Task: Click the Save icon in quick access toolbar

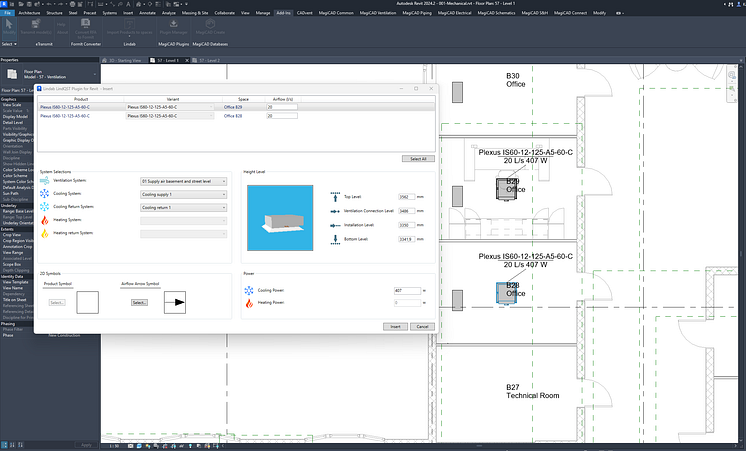Action: click(x=29, y=4)
